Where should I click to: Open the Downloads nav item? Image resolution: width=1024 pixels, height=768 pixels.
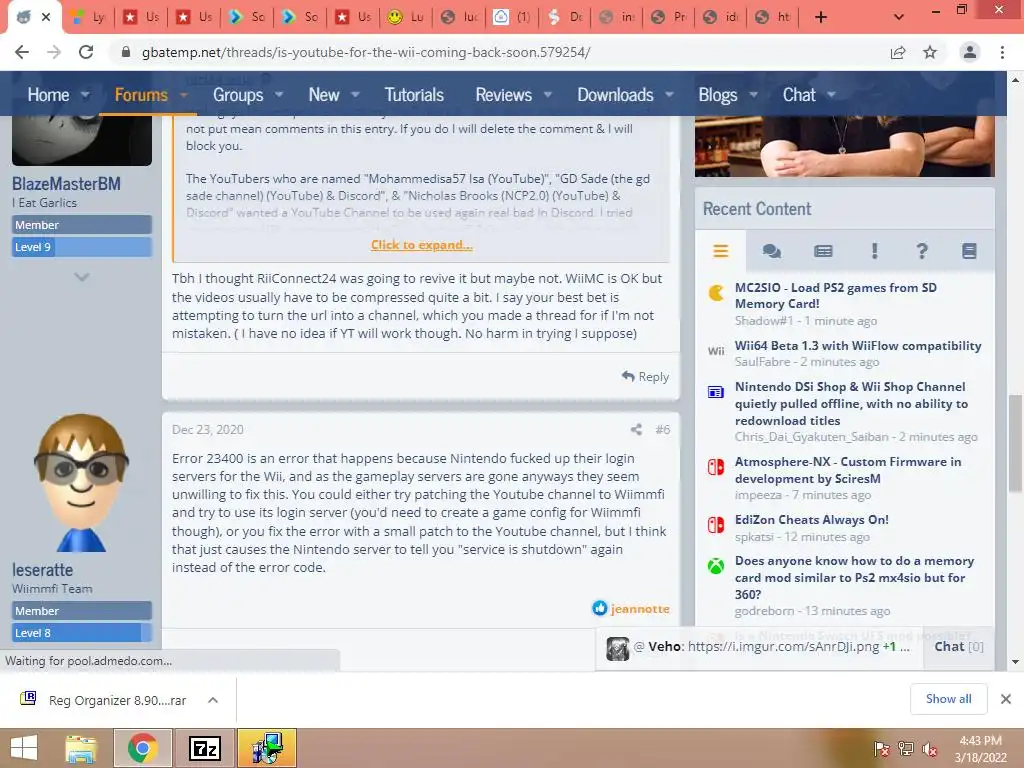(615, 95)
